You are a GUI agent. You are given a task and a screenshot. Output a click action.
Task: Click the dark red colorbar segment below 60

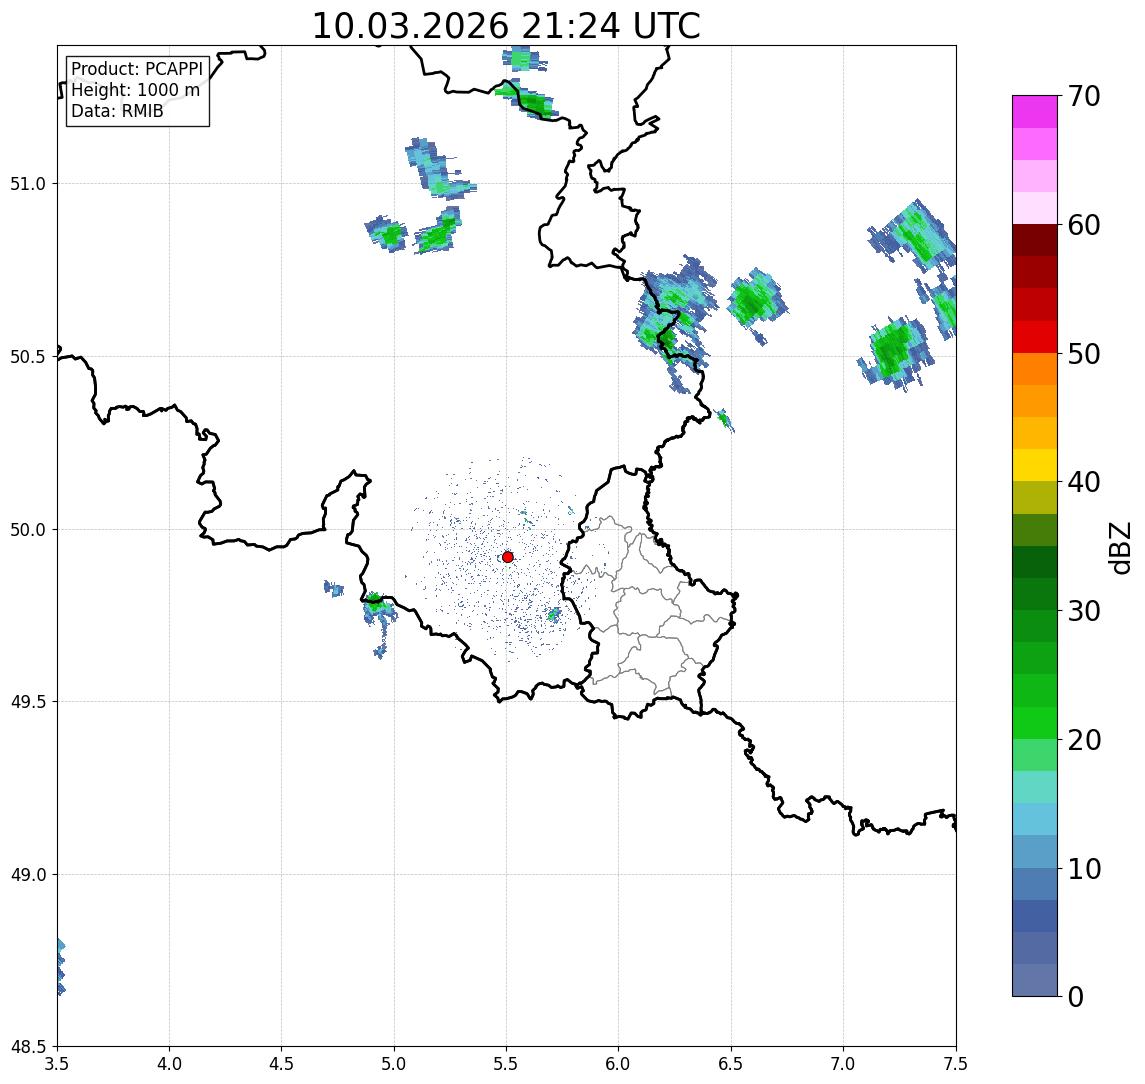pos(1035,240)
